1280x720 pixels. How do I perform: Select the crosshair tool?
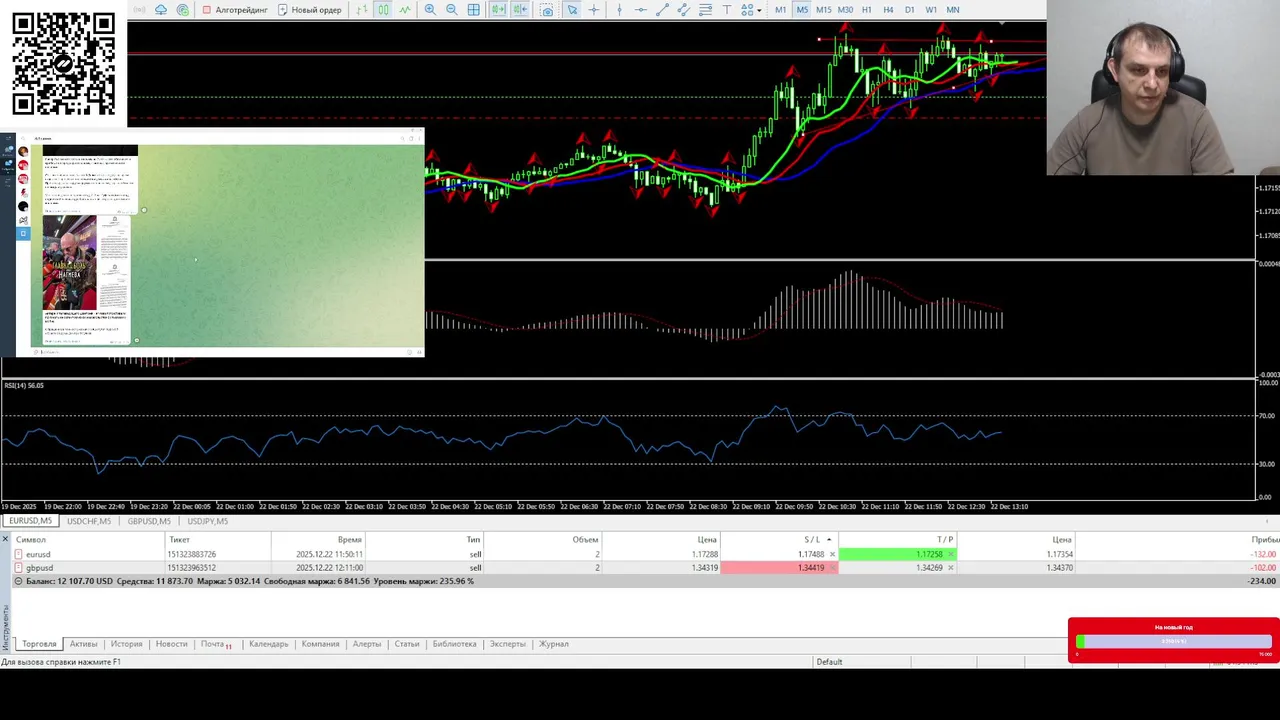(x=593, y=9)
